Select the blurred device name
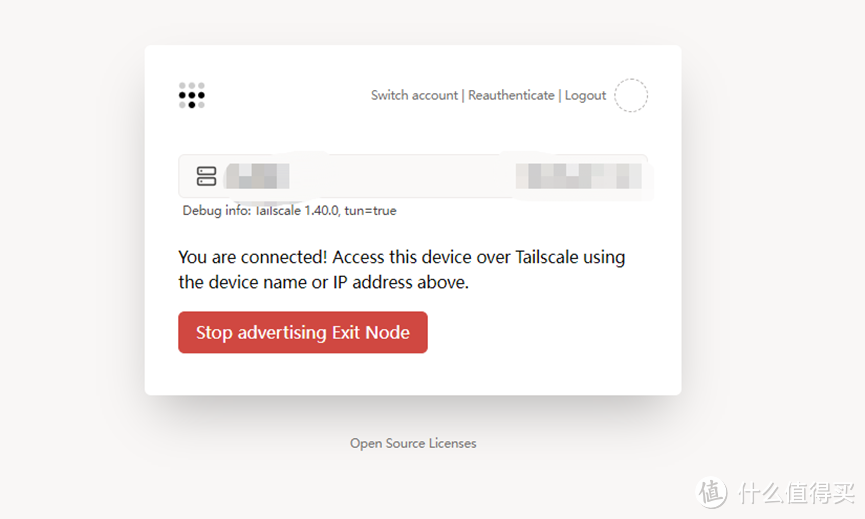 tap(257, 176)
